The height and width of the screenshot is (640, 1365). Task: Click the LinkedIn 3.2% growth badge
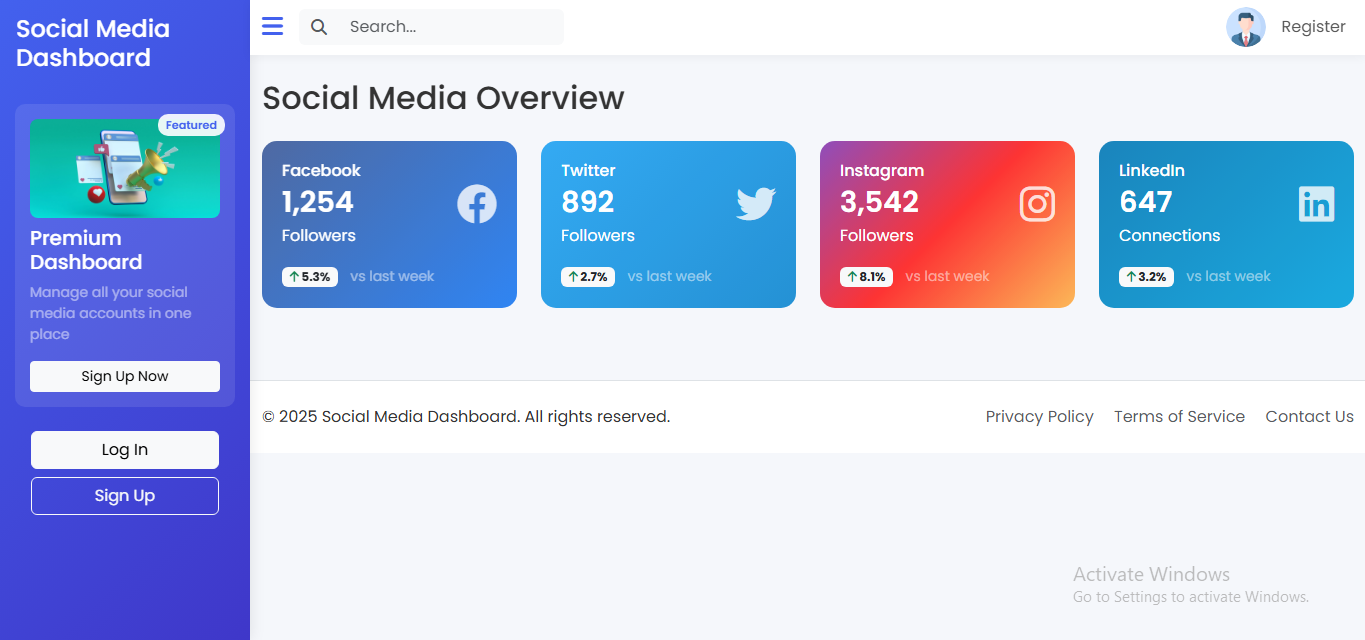coord(1146,277)
